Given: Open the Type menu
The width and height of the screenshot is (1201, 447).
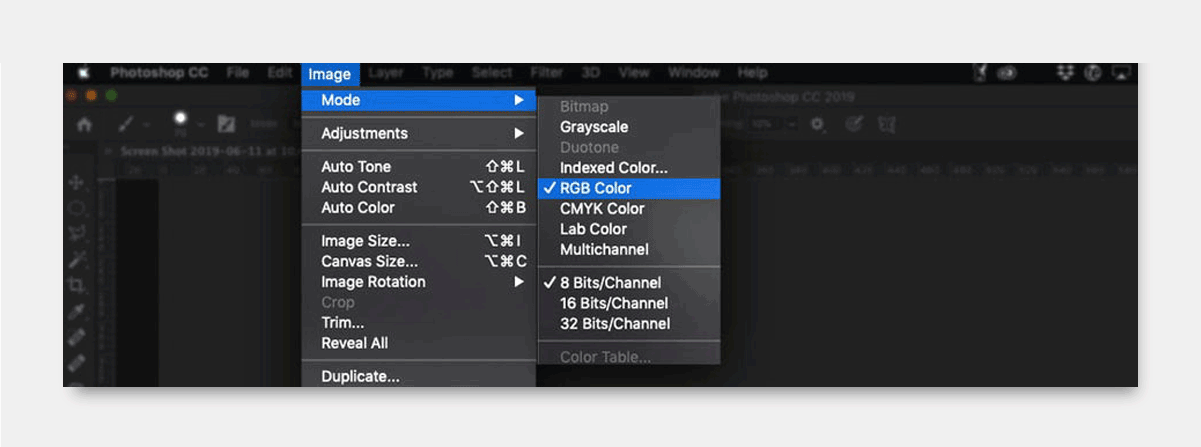Looking at the screenshot, I should click(438, 73).
